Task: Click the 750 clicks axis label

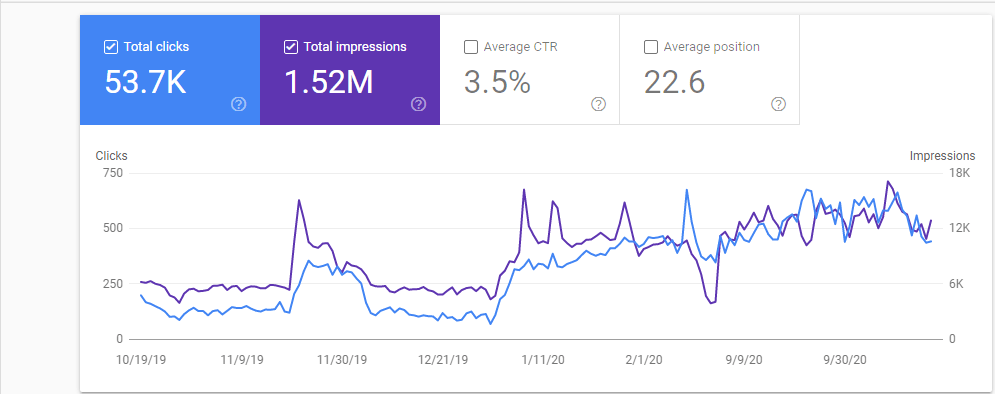Action: click(x=112, y=173)
